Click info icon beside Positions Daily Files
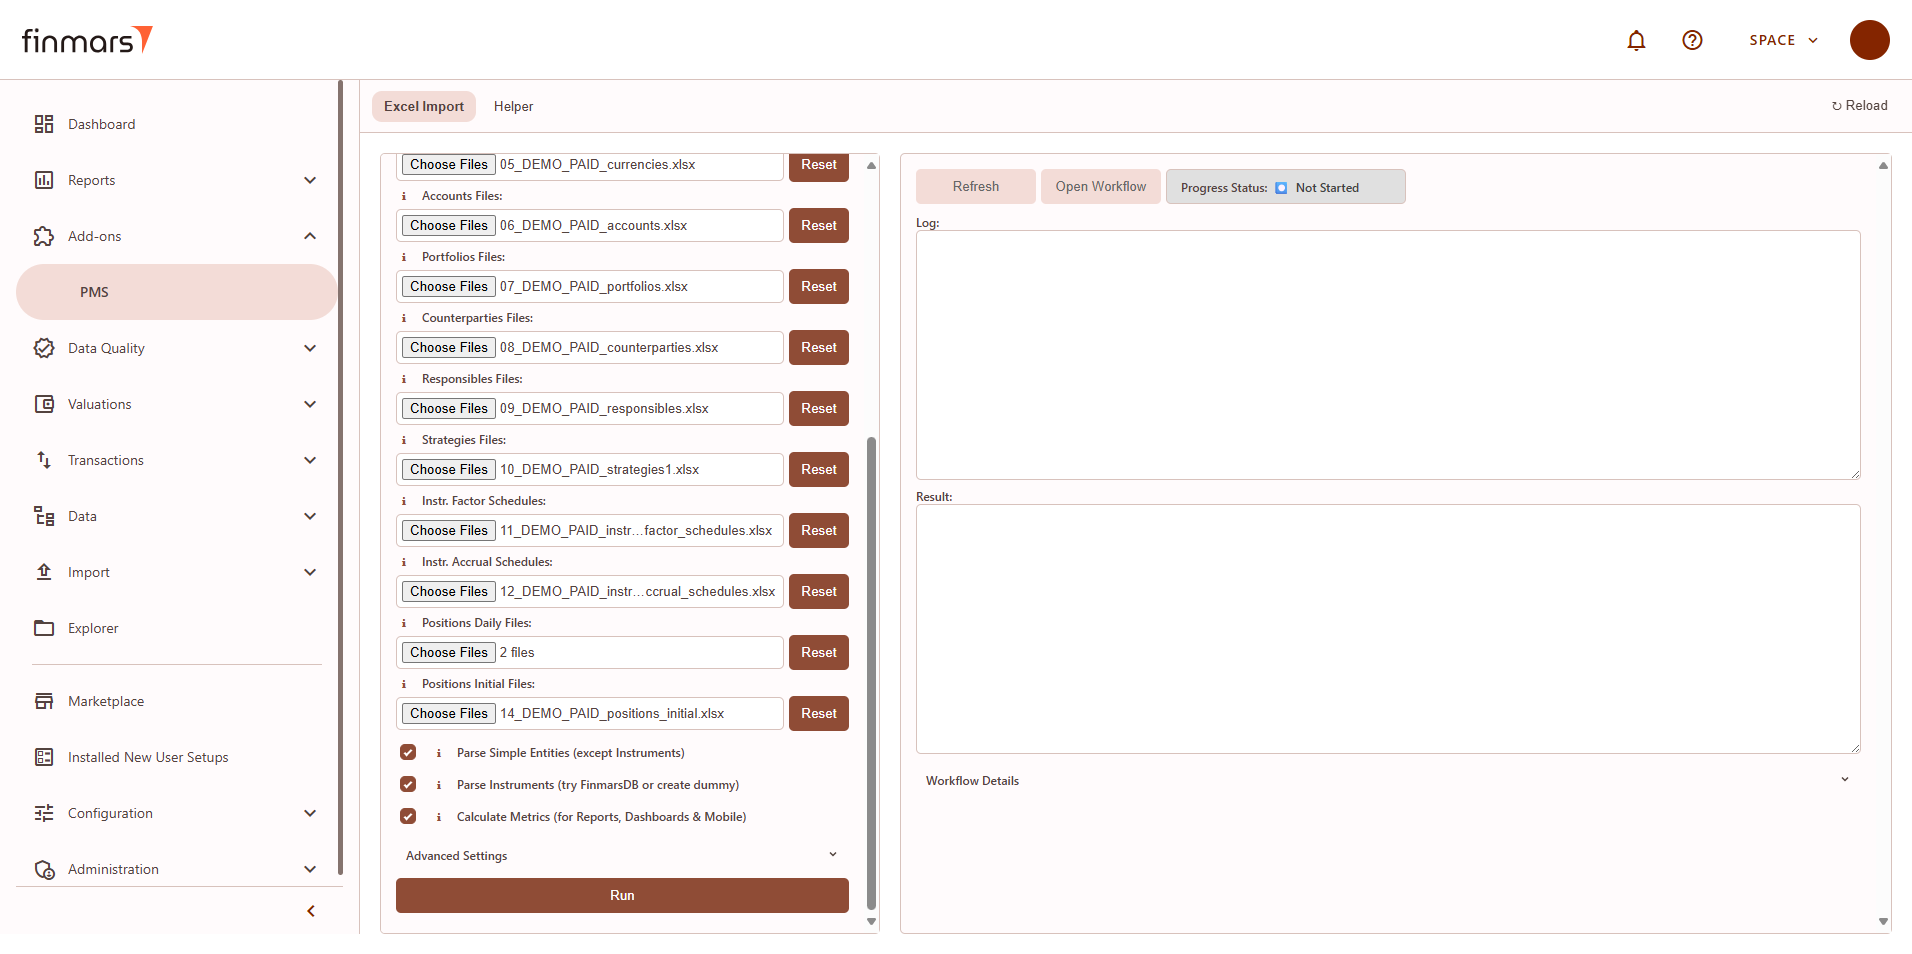The height and width of the screenshot is (954, 1912). [404, 623]
